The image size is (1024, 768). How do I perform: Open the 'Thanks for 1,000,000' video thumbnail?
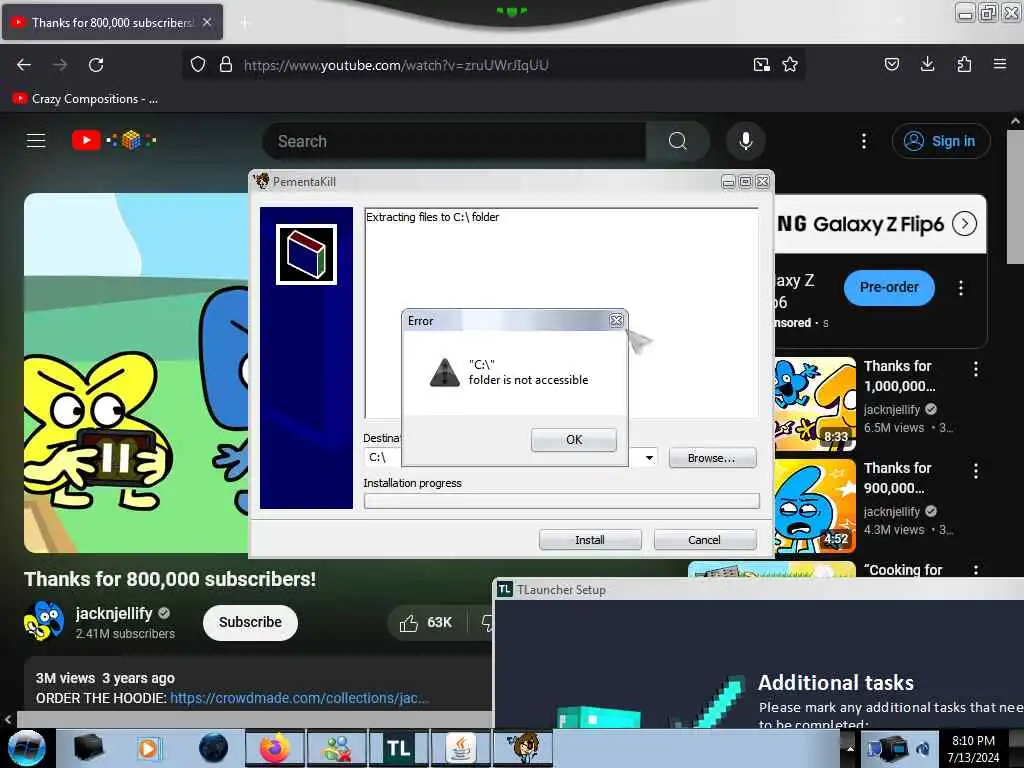(815, 404)
